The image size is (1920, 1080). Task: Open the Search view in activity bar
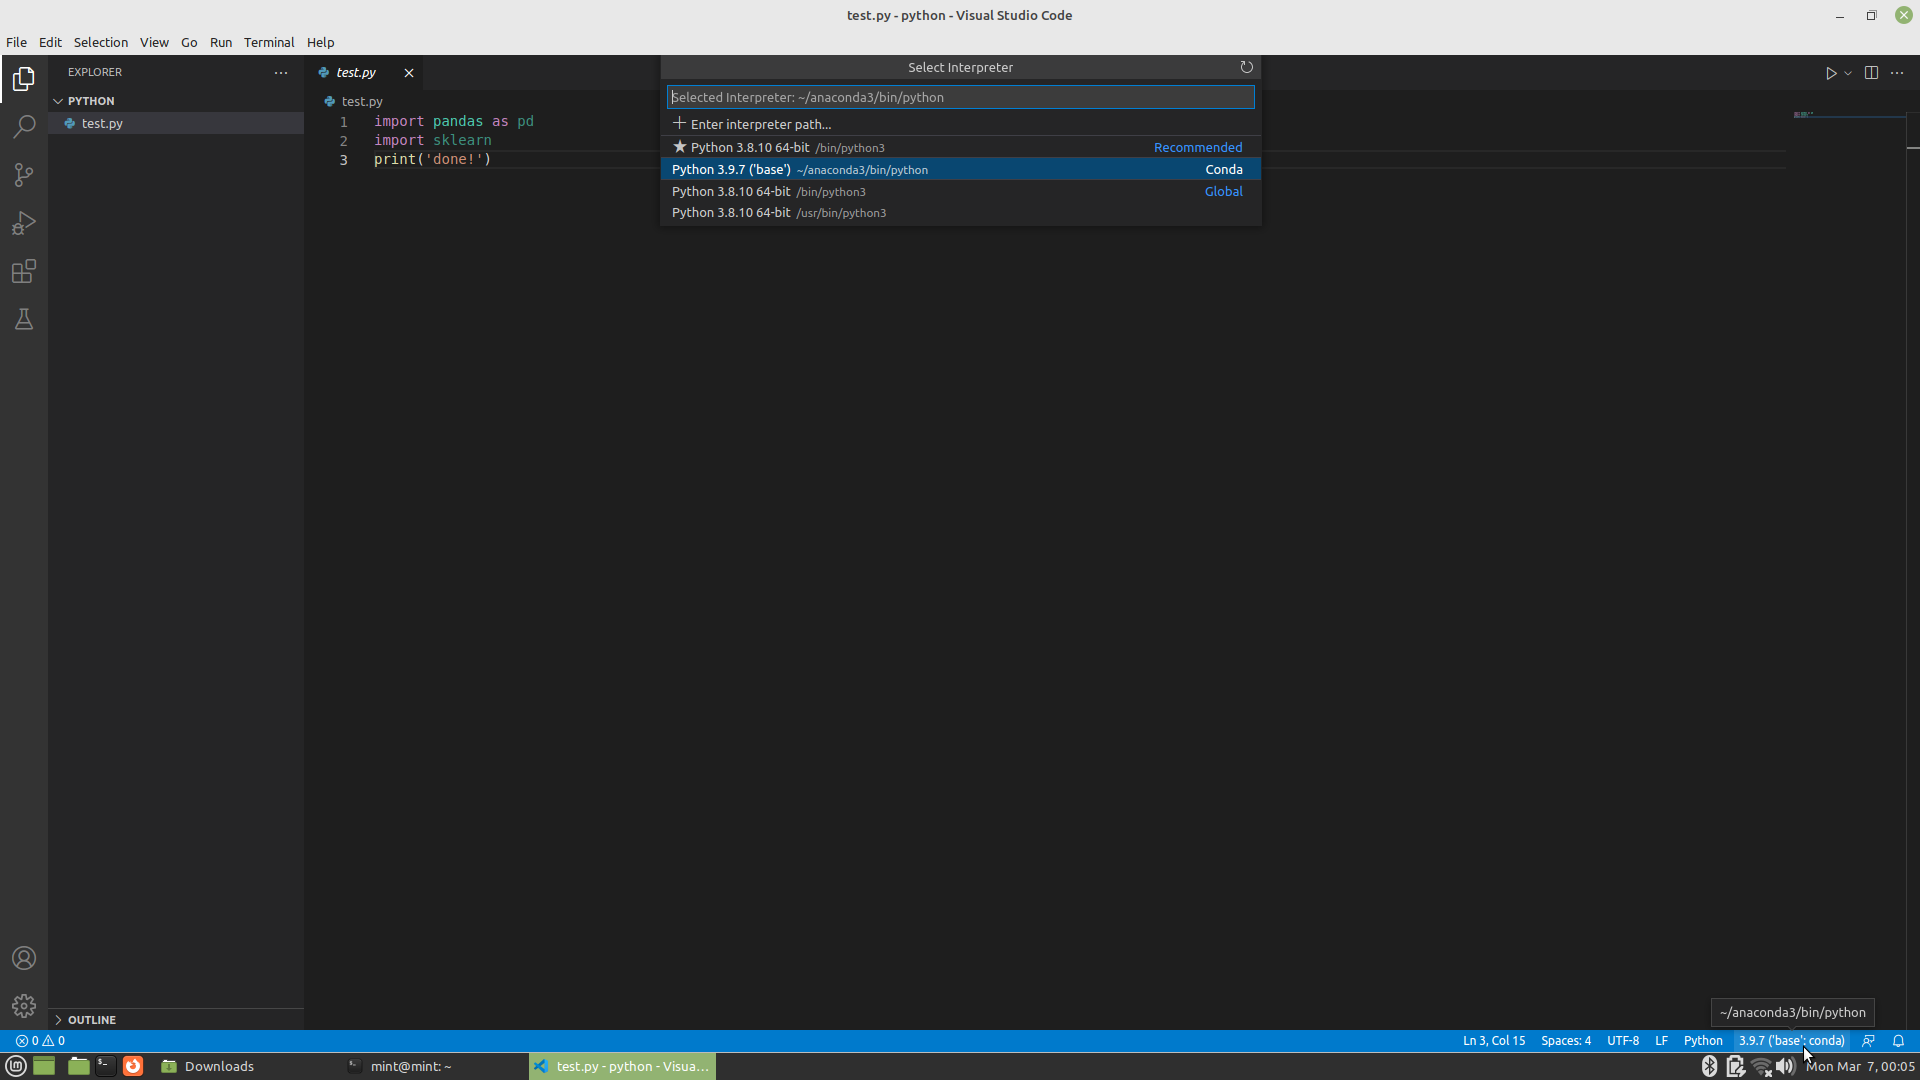[24, 127]
